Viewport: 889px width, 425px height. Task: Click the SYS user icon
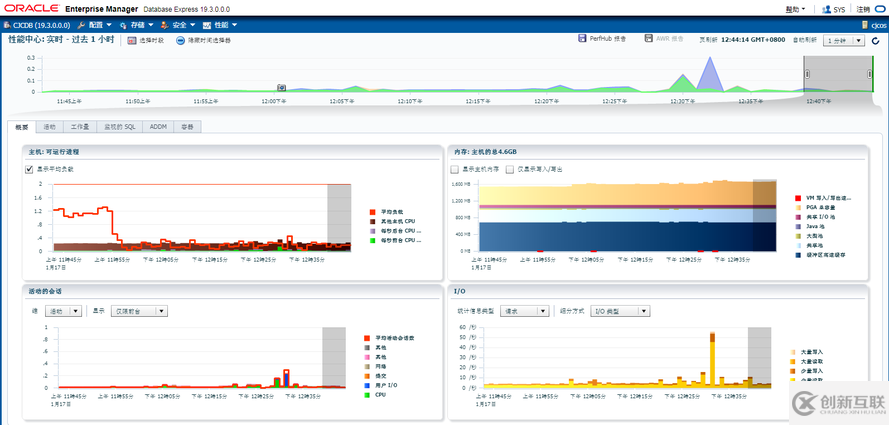click(x=825, y=9)
